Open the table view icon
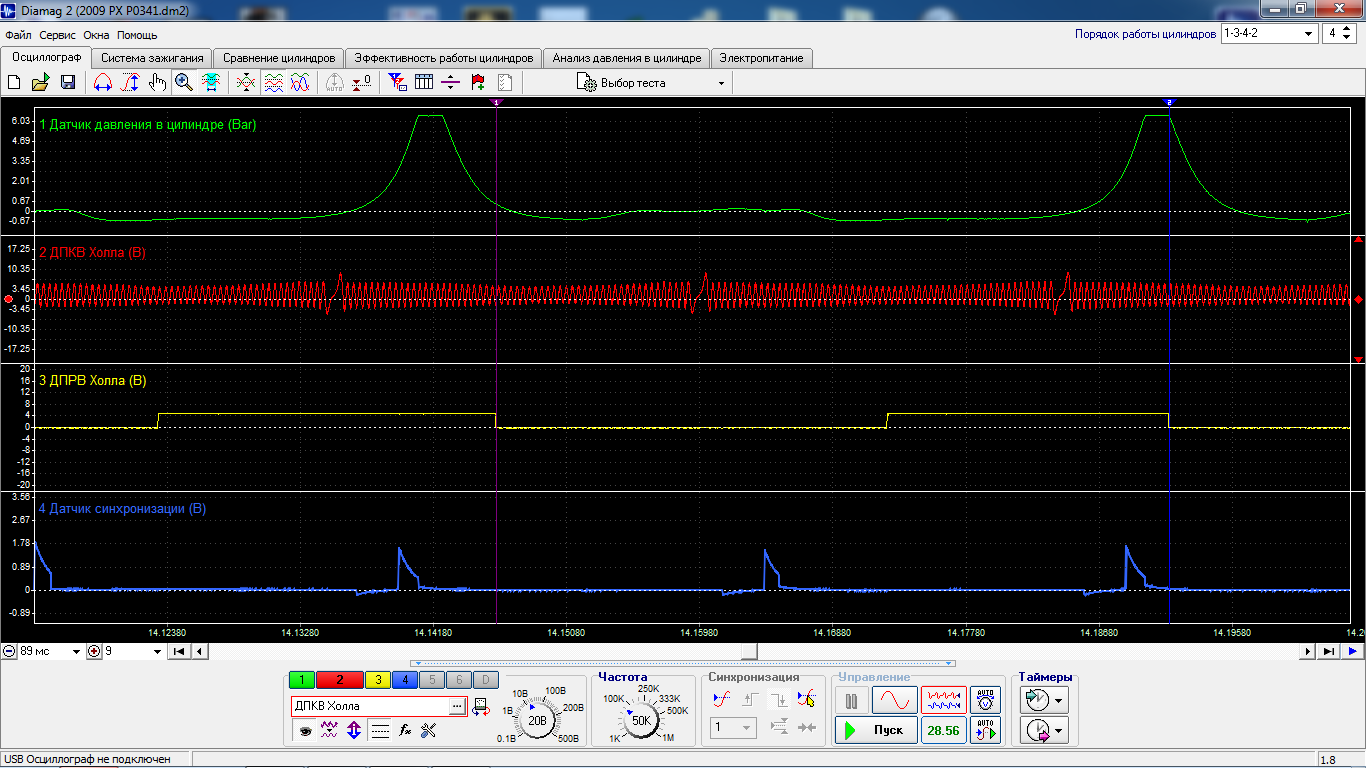 point(424,83)
